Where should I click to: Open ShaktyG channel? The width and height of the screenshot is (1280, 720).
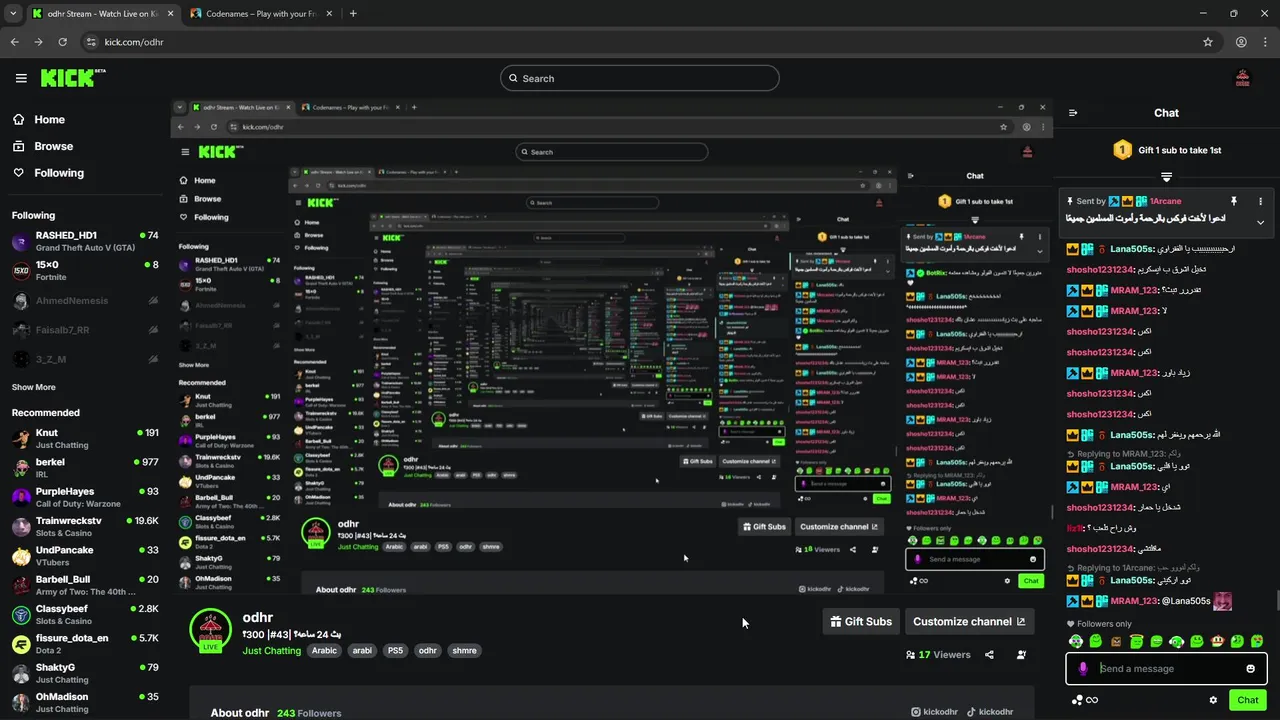click(x=85, y=673)
